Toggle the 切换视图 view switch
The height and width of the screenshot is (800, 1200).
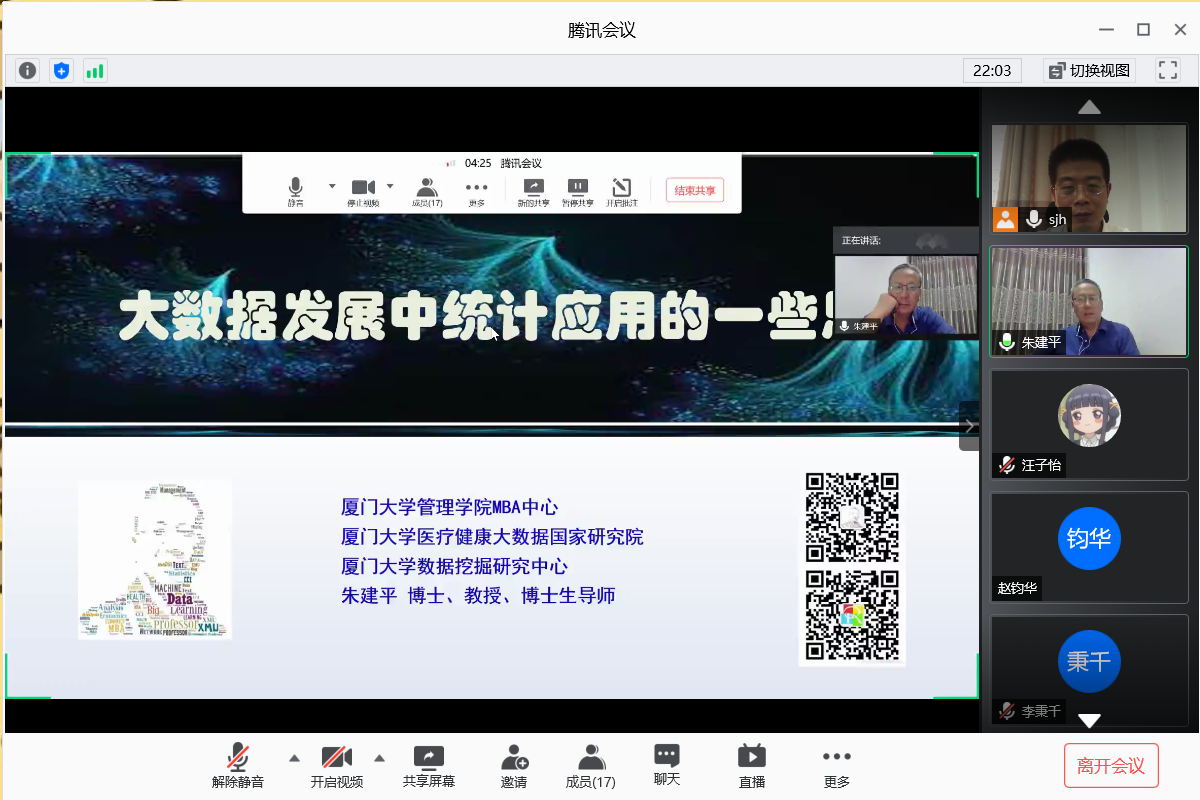click(x=1089, y=71)
